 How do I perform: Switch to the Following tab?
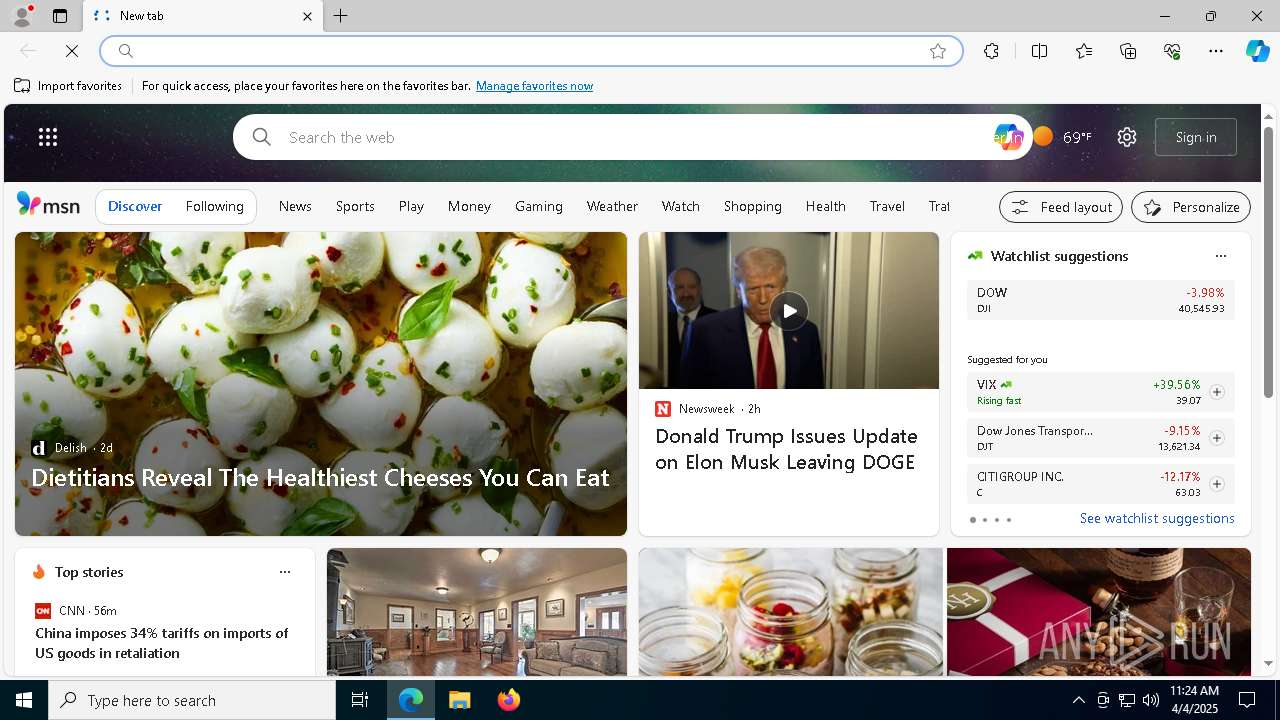coord(214,207)
